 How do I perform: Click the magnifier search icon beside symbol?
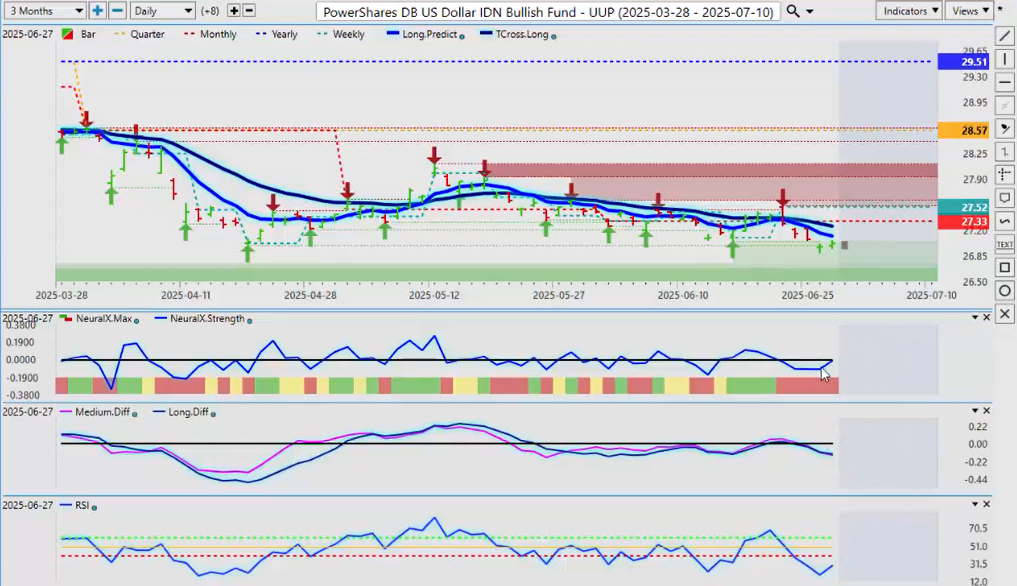[x=793, y=11]
